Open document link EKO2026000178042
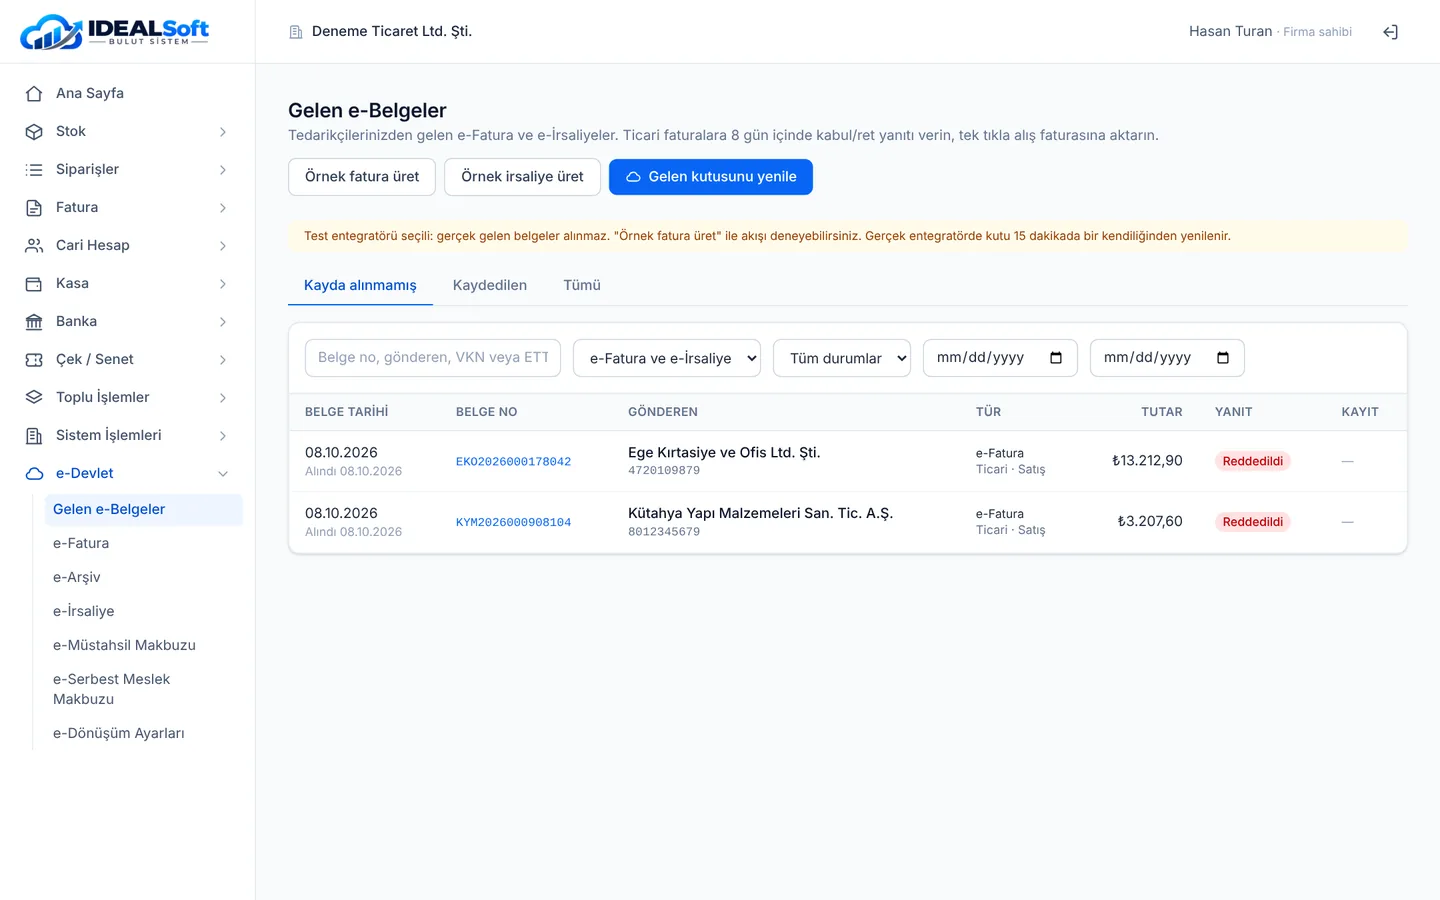 pyautogui.click(x=513, y=462)
